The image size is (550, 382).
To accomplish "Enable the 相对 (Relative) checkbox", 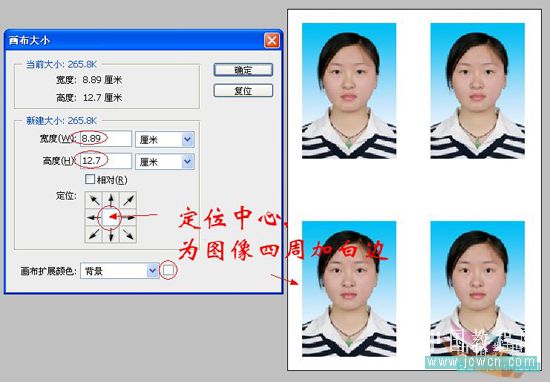I will pyautogui.click(x=90, y=179).
